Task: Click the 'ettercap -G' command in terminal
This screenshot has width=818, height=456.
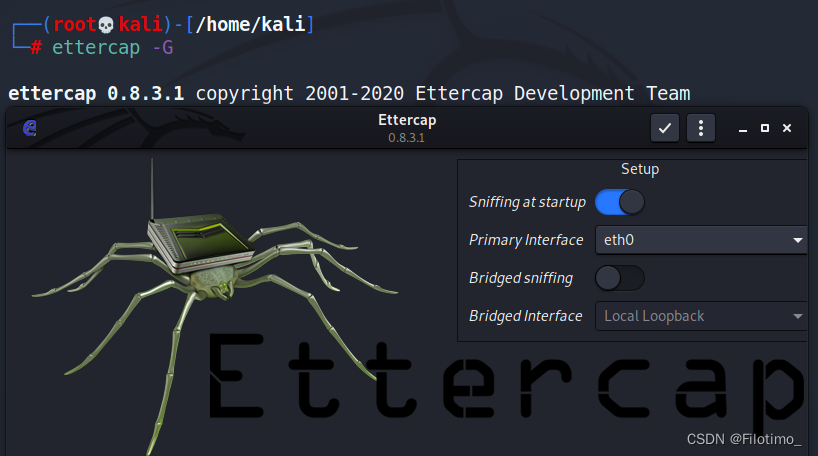Action: [x=112, y=47]
